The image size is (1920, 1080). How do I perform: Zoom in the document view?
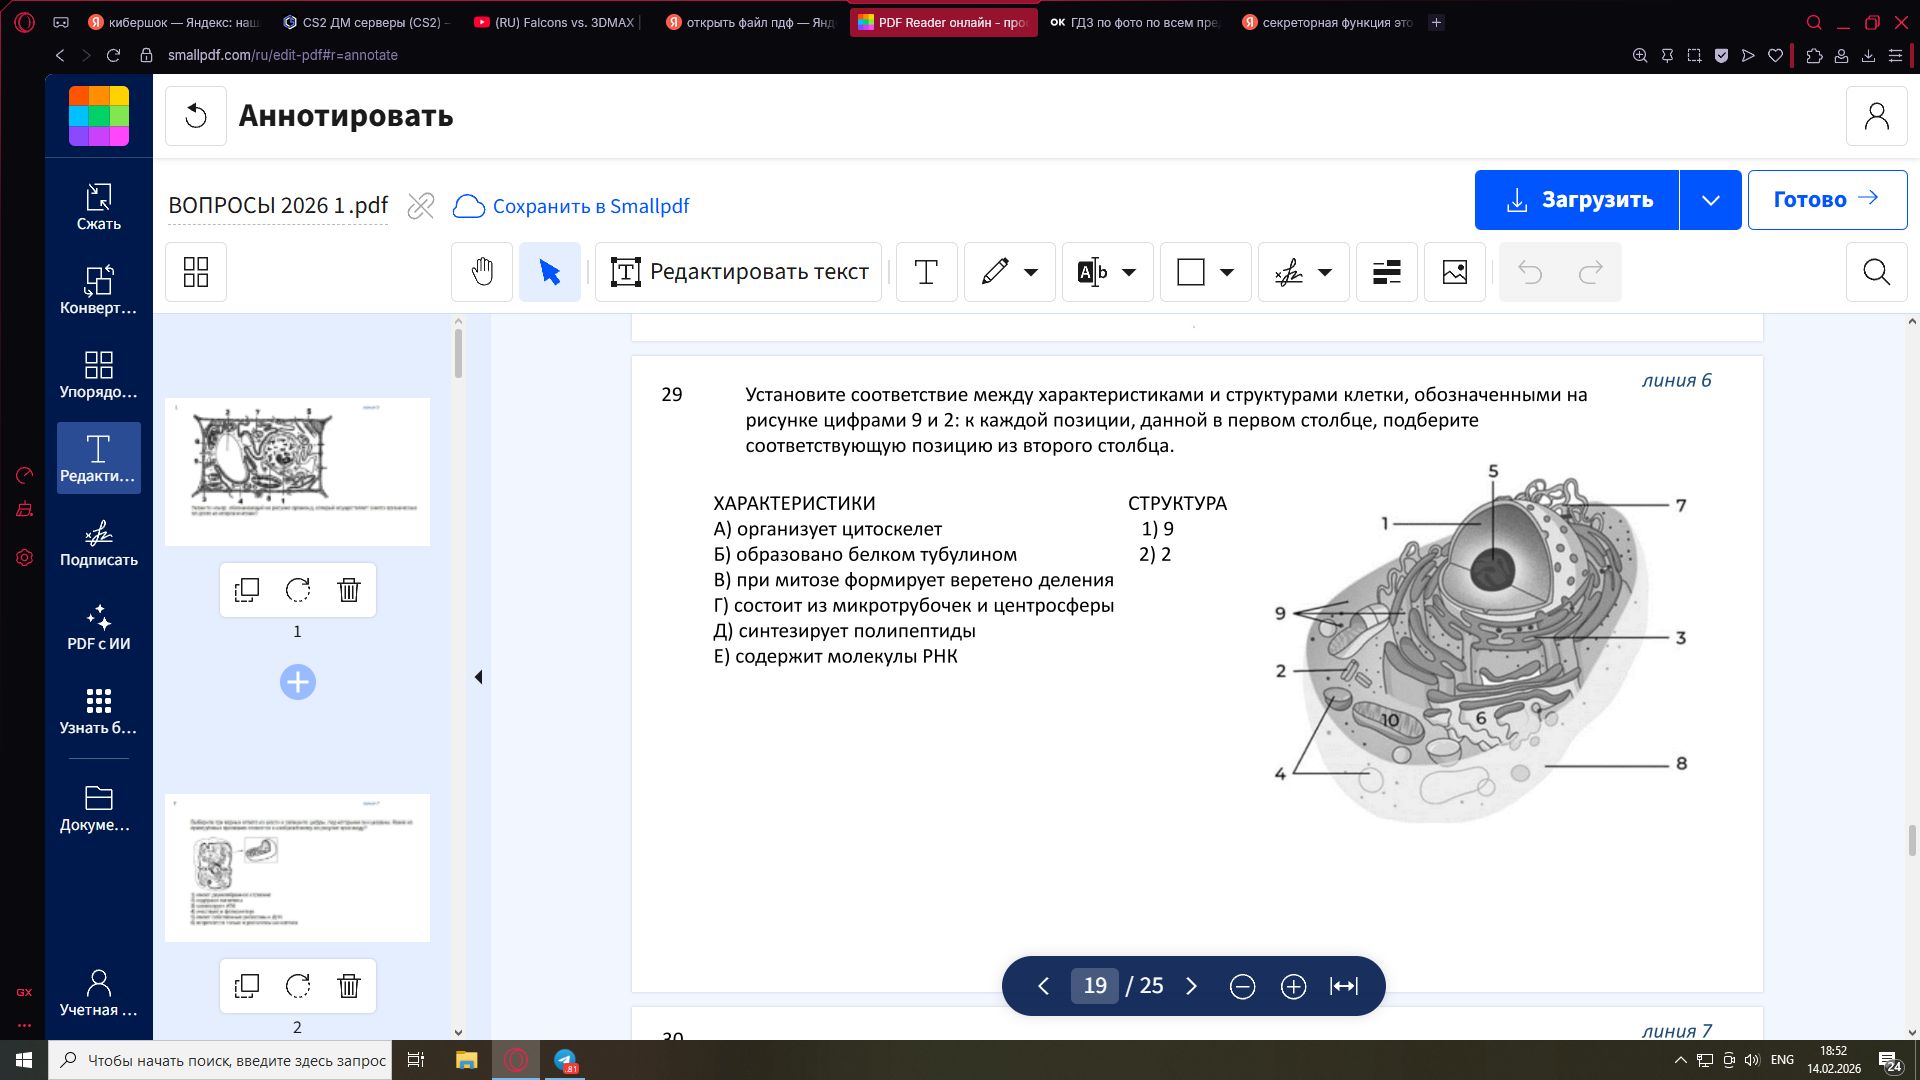pos(1293,987)
